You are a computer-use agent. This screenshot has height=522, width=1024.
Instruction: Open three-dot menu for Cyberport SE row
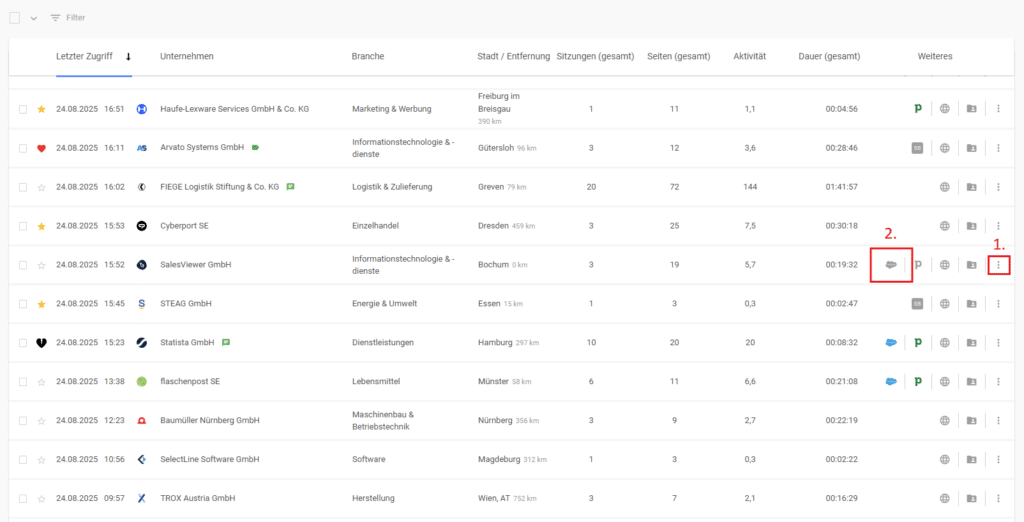tap(998, 226)
